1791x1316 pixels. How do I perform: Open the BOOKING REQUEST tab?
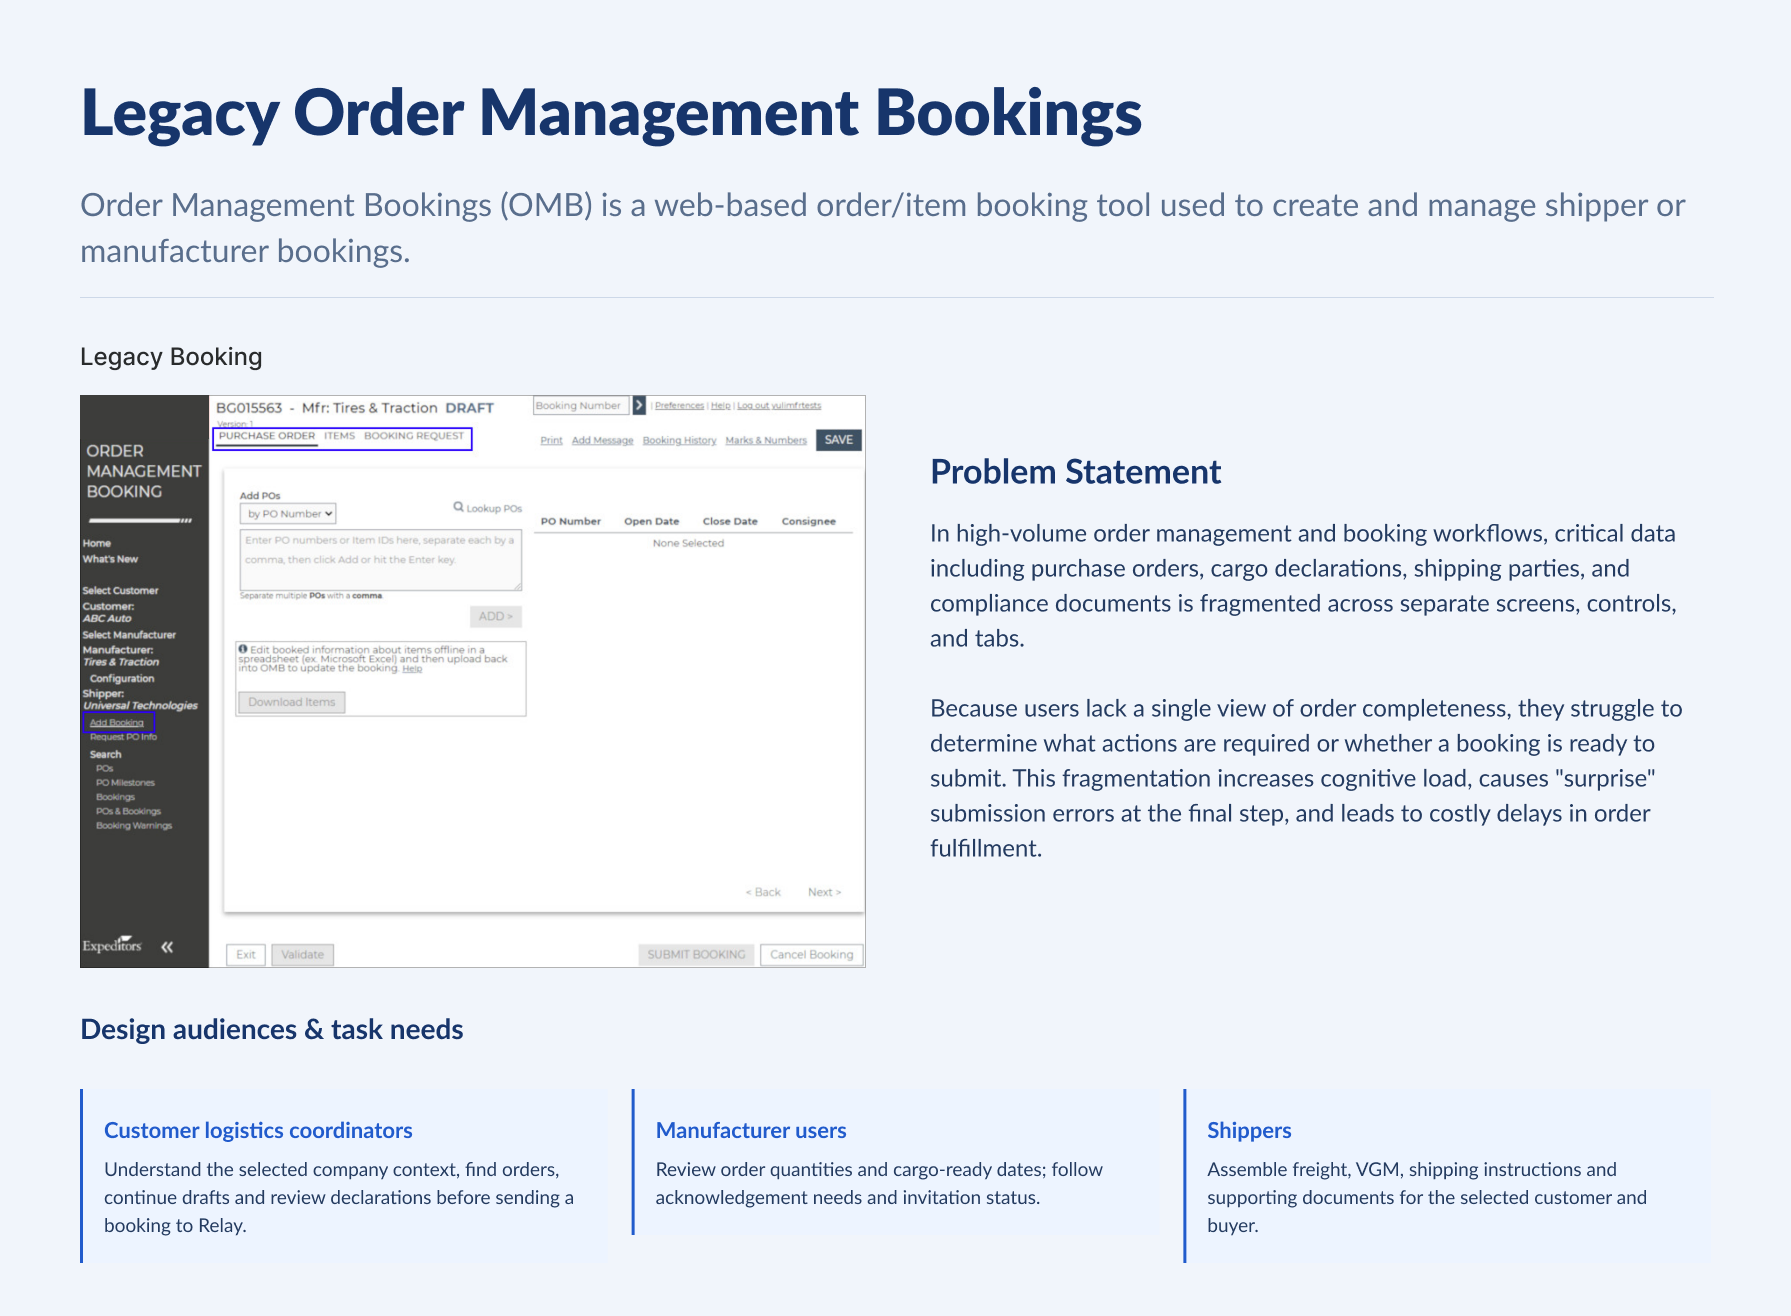[x=414, y=436]
